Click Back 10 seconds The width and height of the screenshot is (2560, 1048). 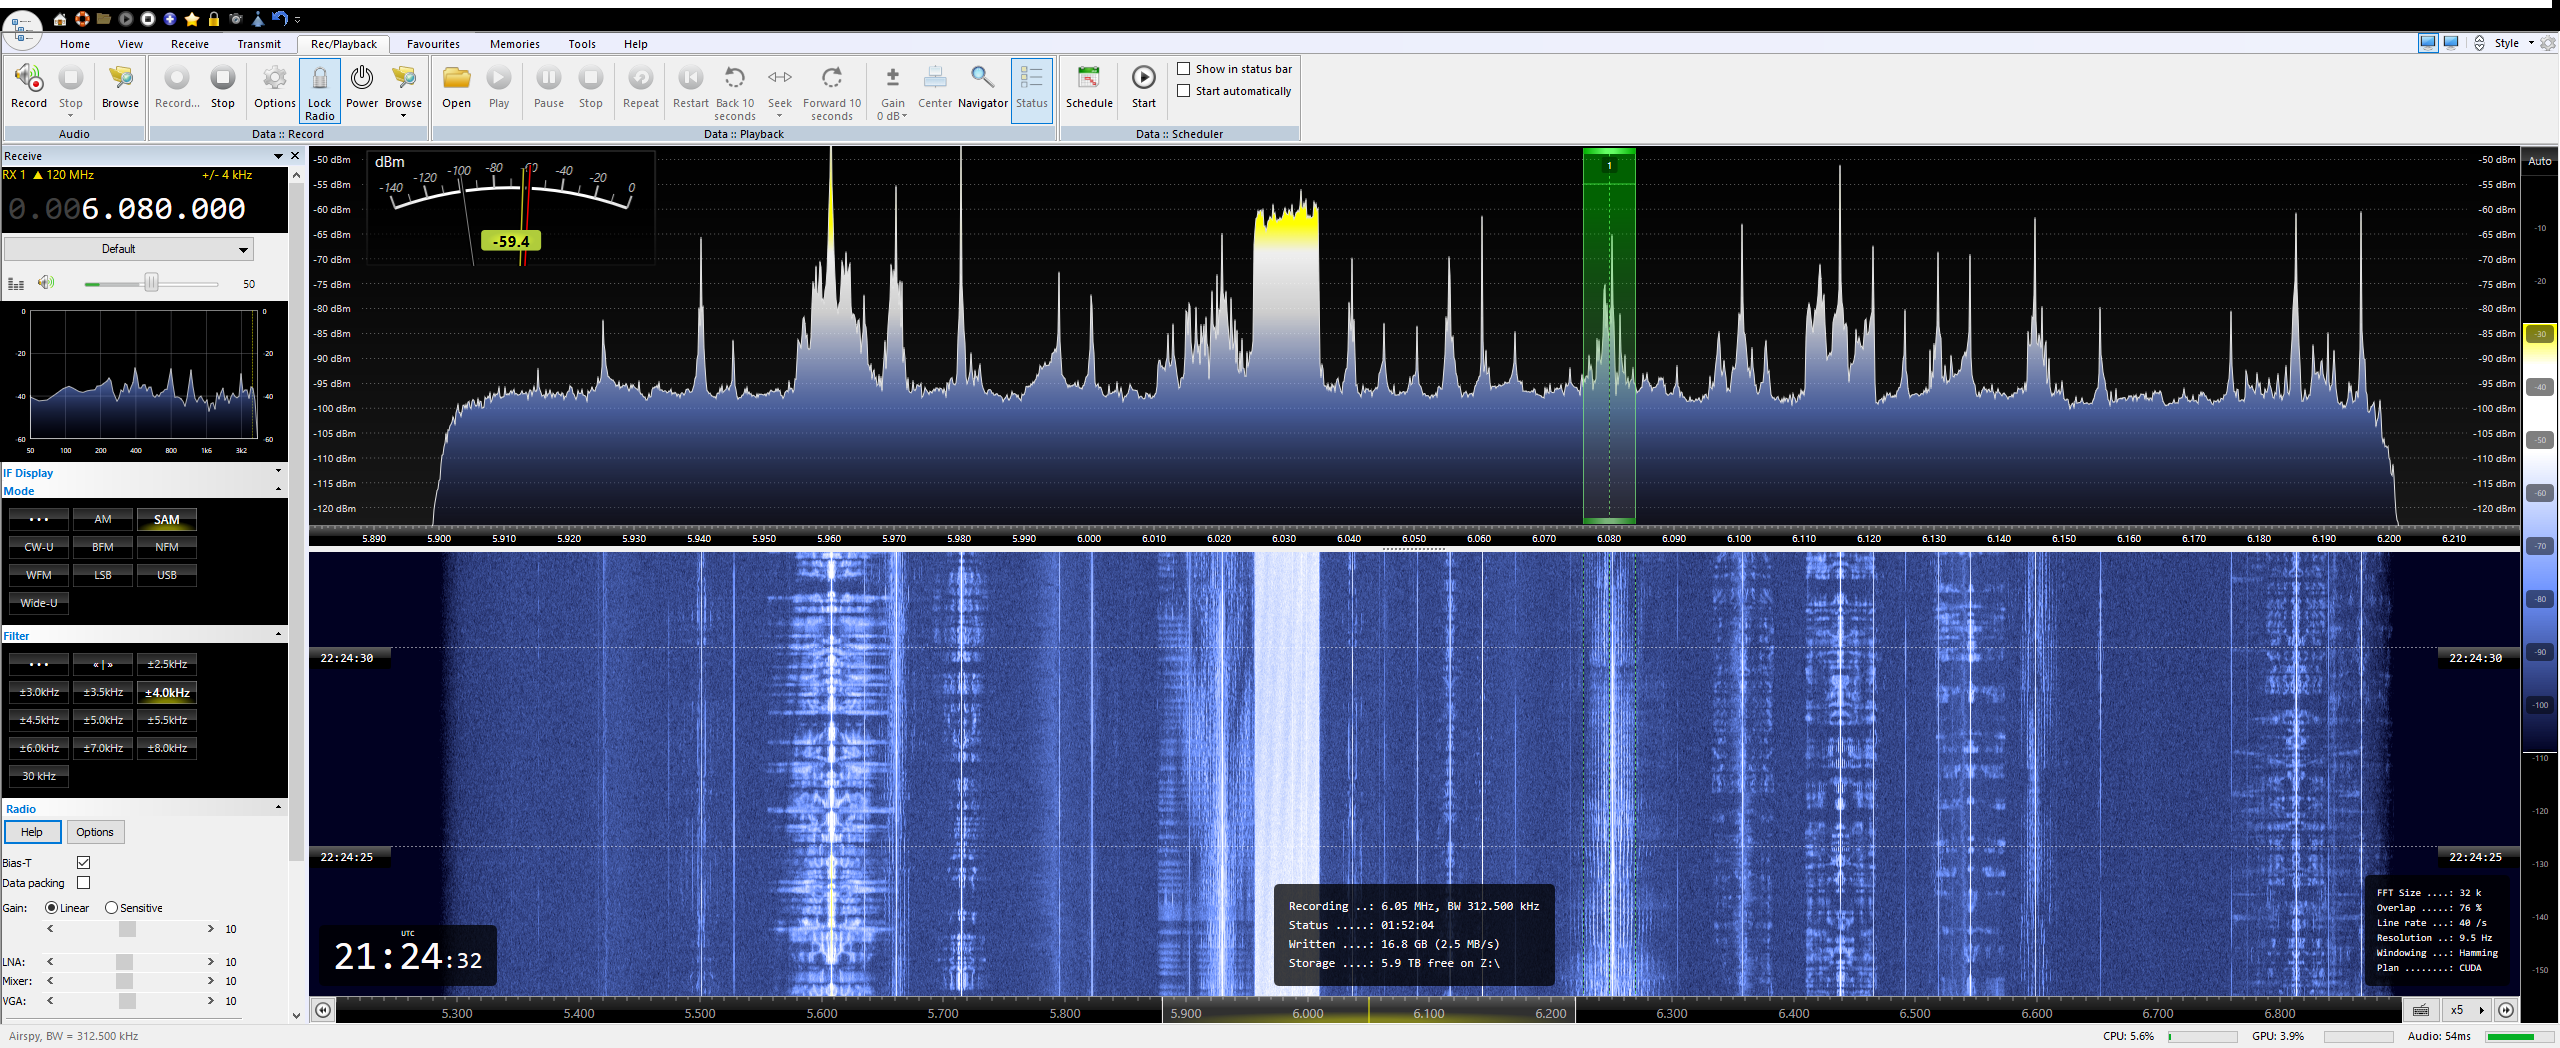point(735,91)
